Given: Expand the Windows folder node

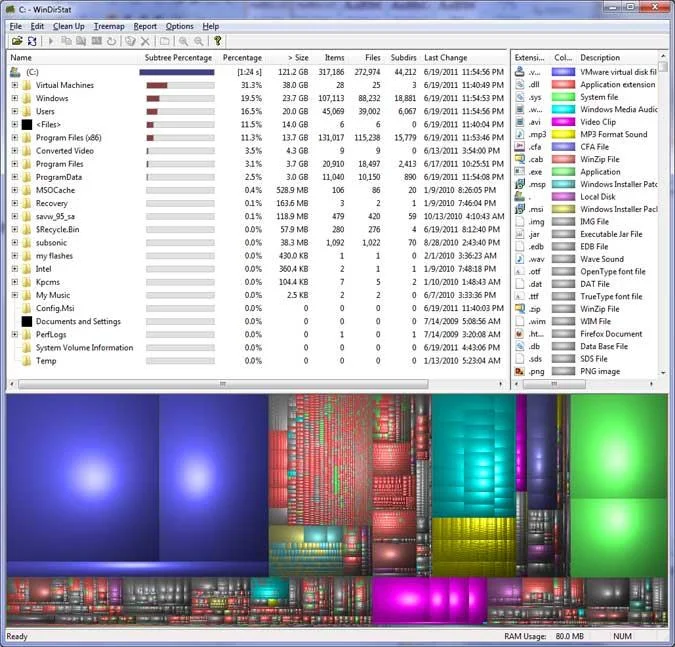Looking at the screenshot, I should point(15,98).
